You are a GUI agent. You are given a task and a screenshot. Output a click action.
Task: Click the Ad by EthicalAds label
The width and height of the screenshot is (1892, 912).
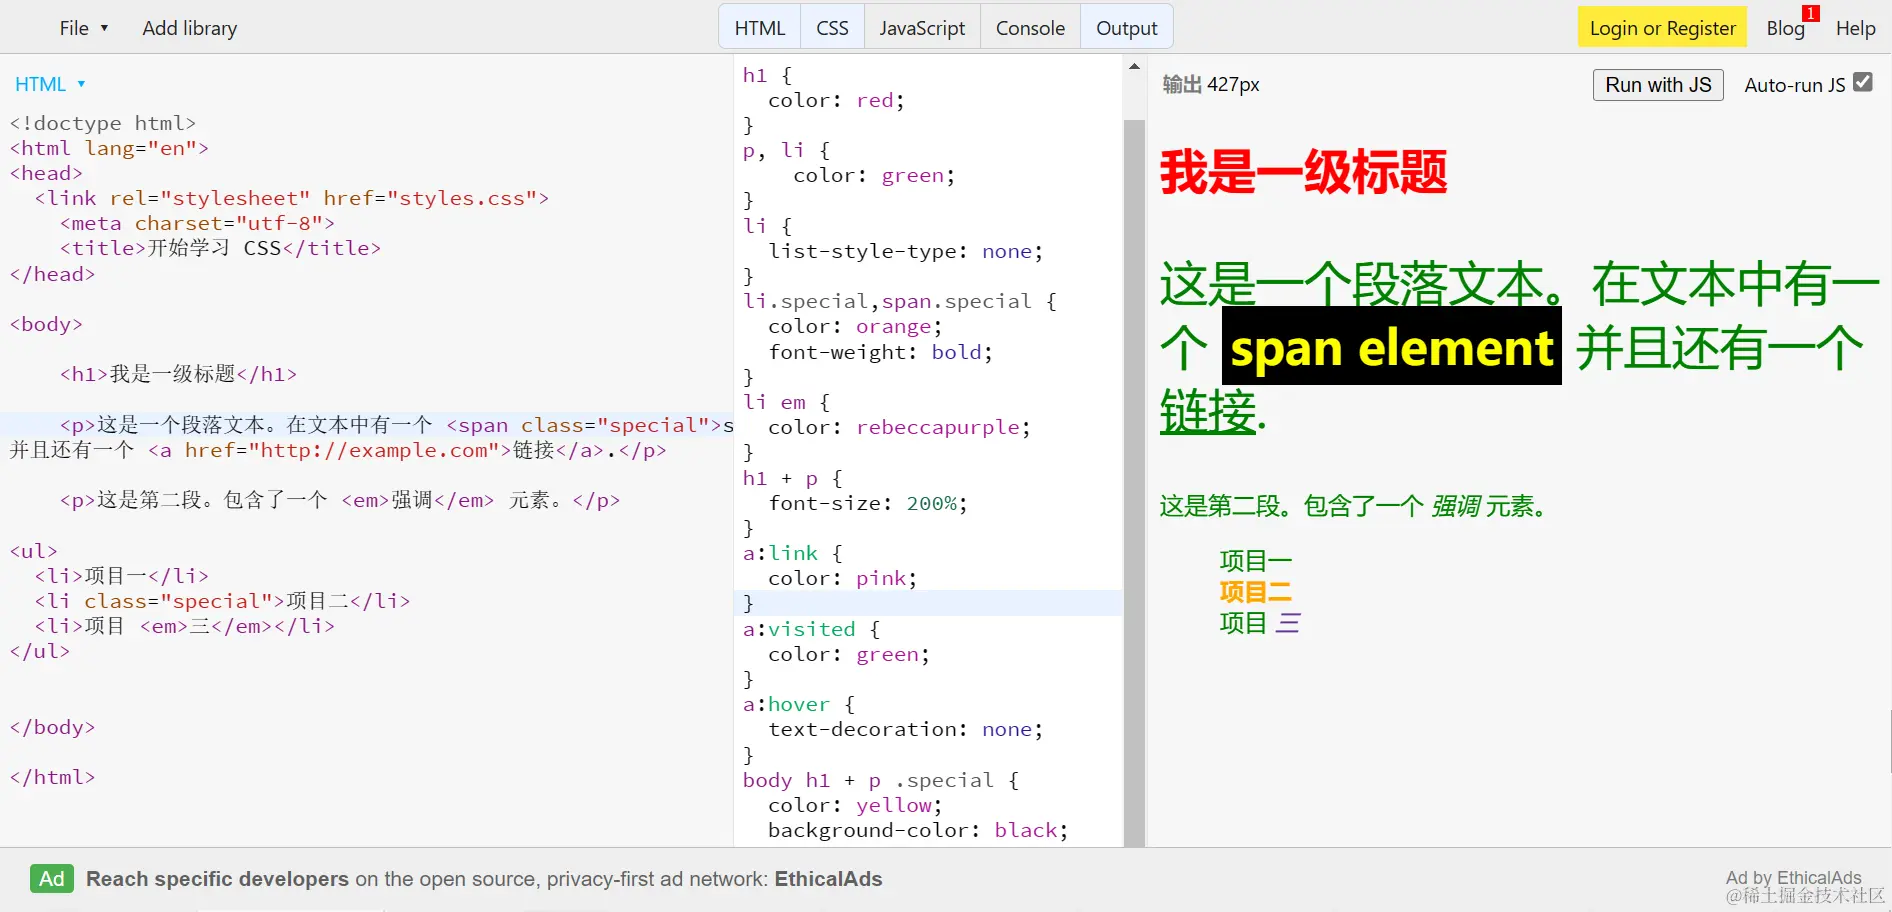pyautogui.click(x=1793, y=877)
